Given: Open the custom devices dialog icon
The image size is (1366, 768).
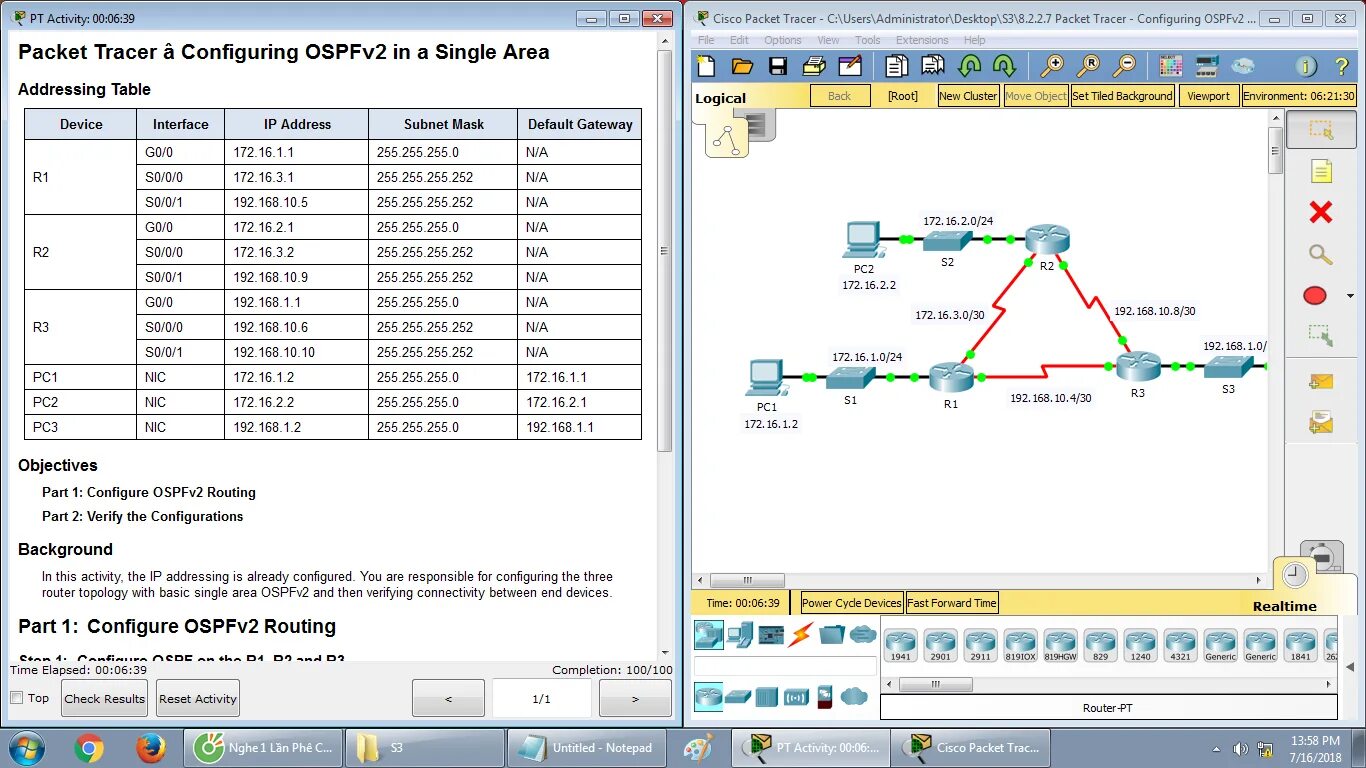Looking at the screenshot, I should (1207, 66).
